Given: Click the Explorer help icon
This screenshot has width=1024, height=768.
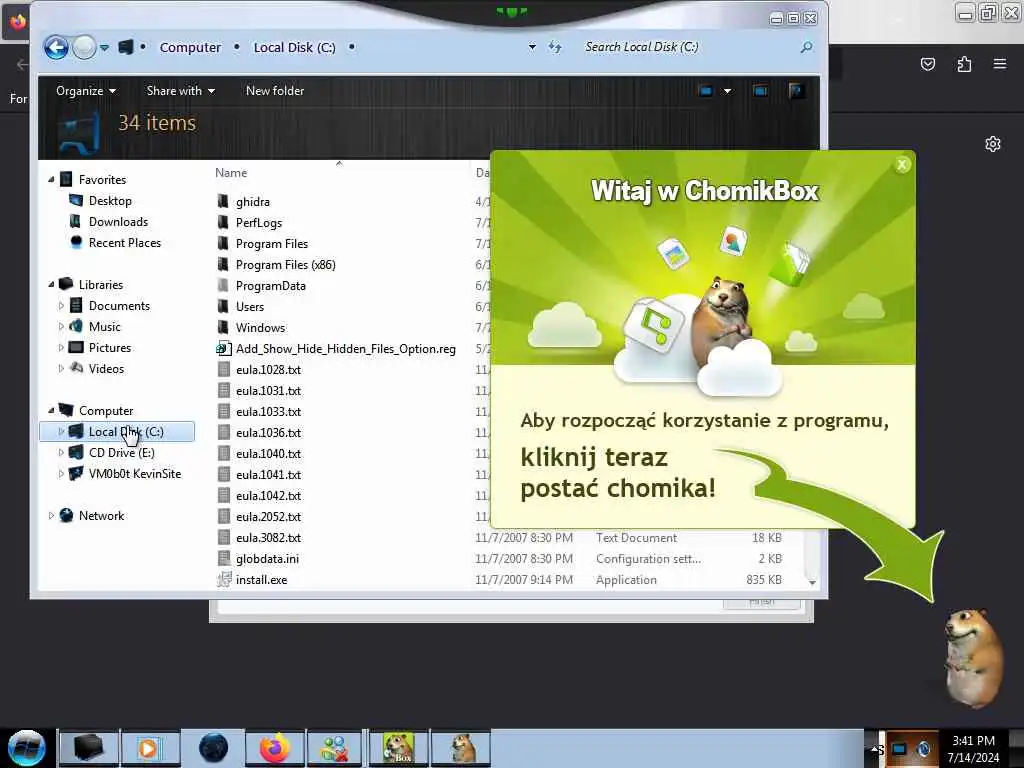Looking at the screenshot, I should (x=796, y=91).
